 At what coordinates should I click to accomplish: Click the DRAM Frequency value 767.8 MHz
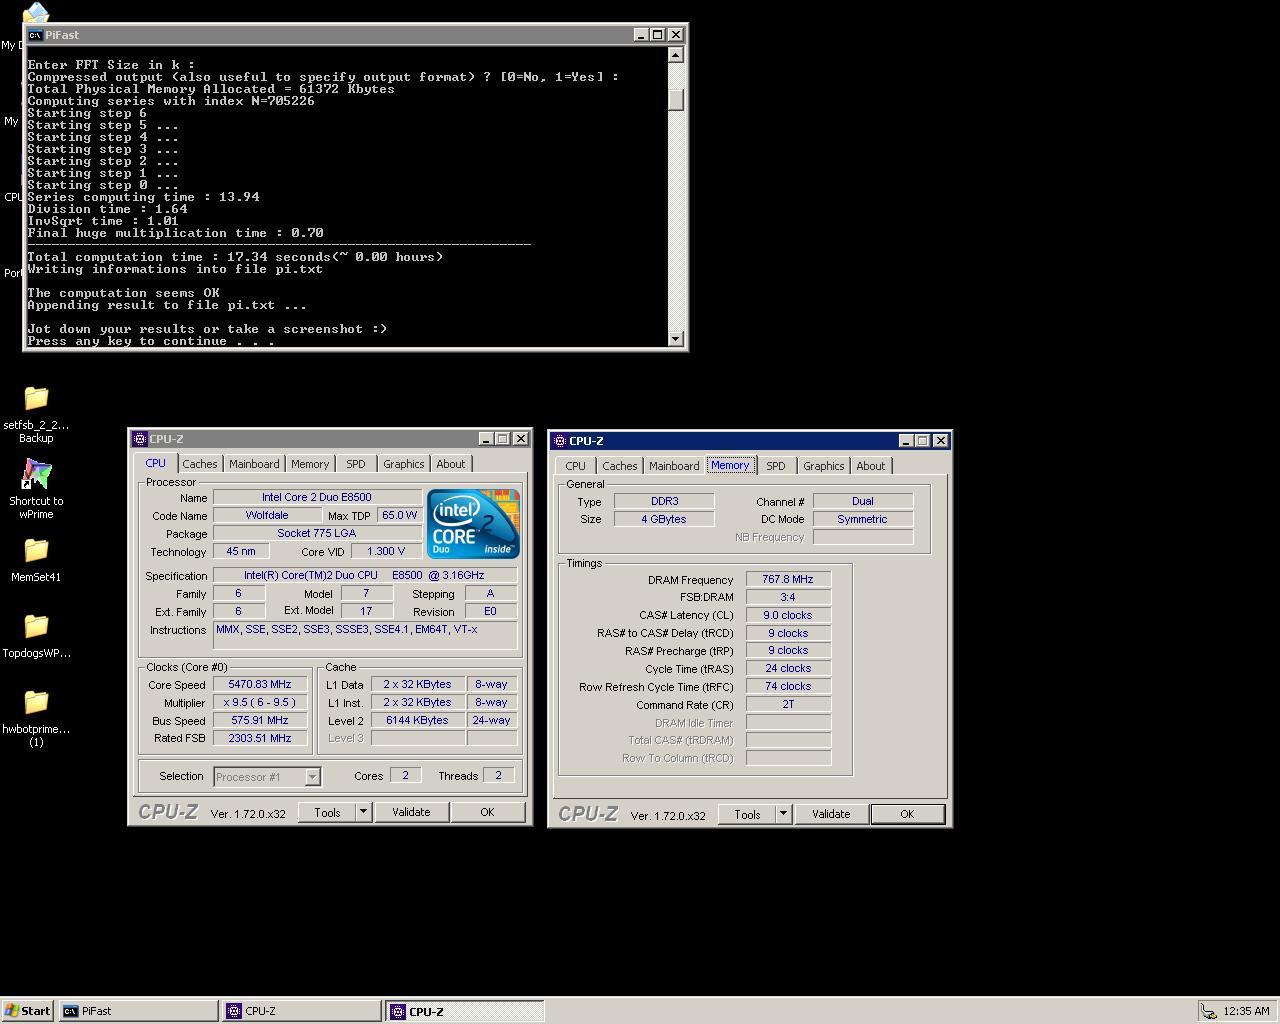[788, 580]
